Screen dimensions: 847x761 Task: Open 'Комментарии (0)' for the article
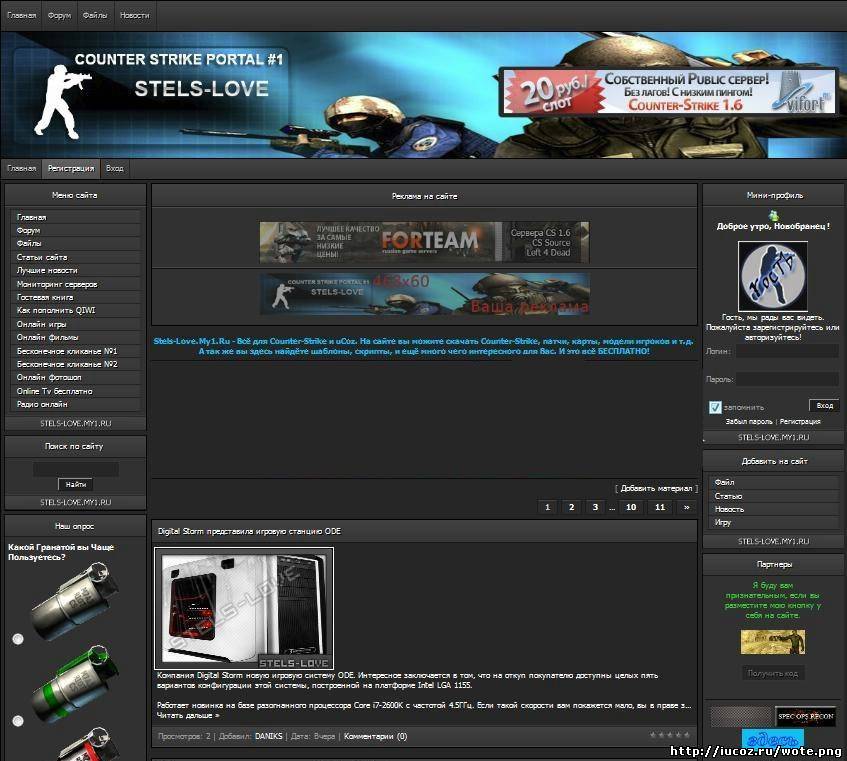(x=375, y=736)
